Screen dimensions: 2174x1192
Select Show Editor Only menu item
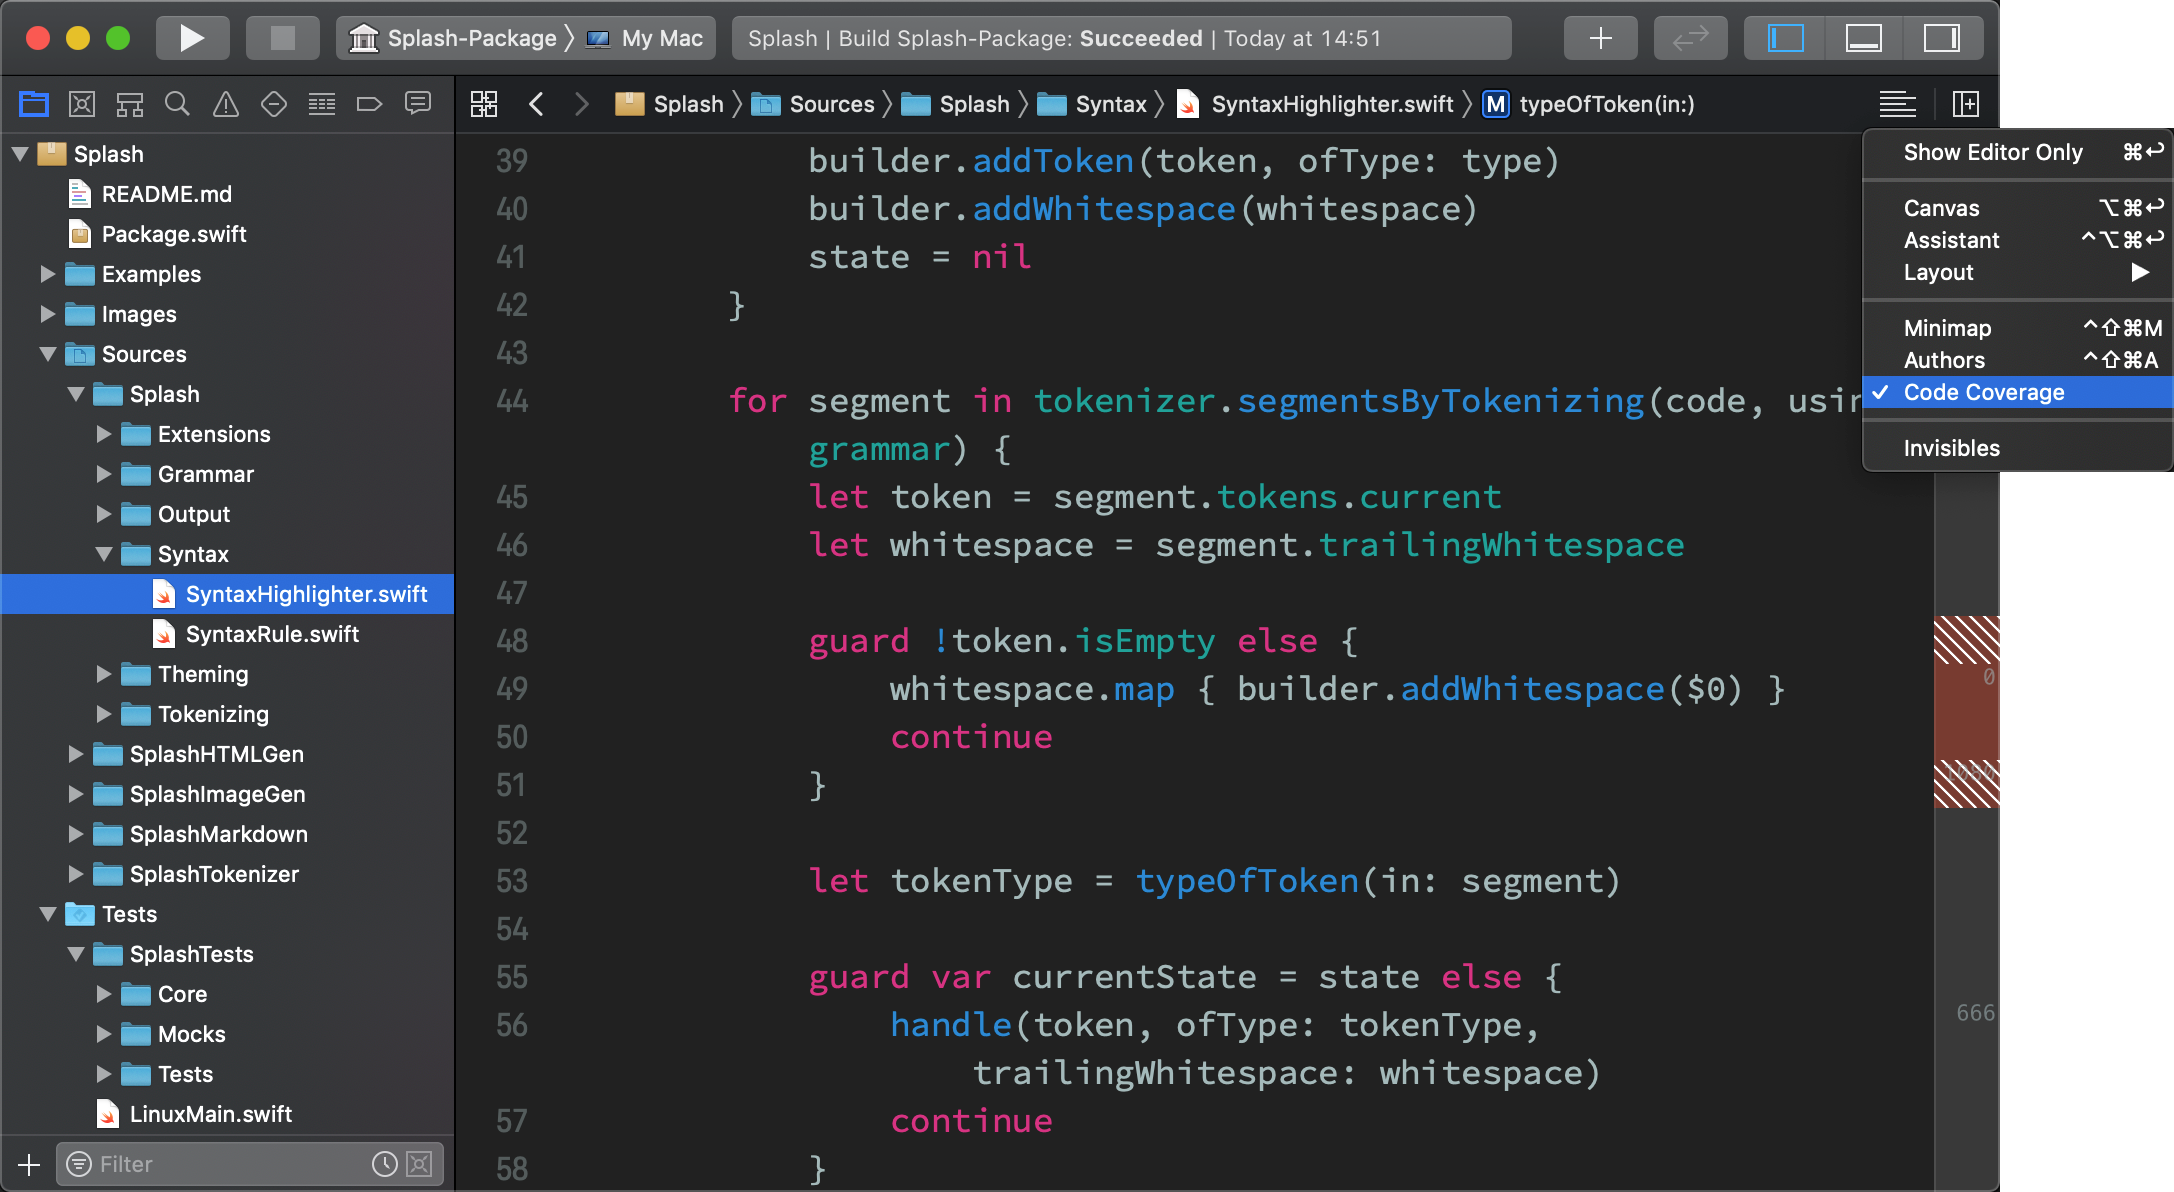[x=1993, y=152]
